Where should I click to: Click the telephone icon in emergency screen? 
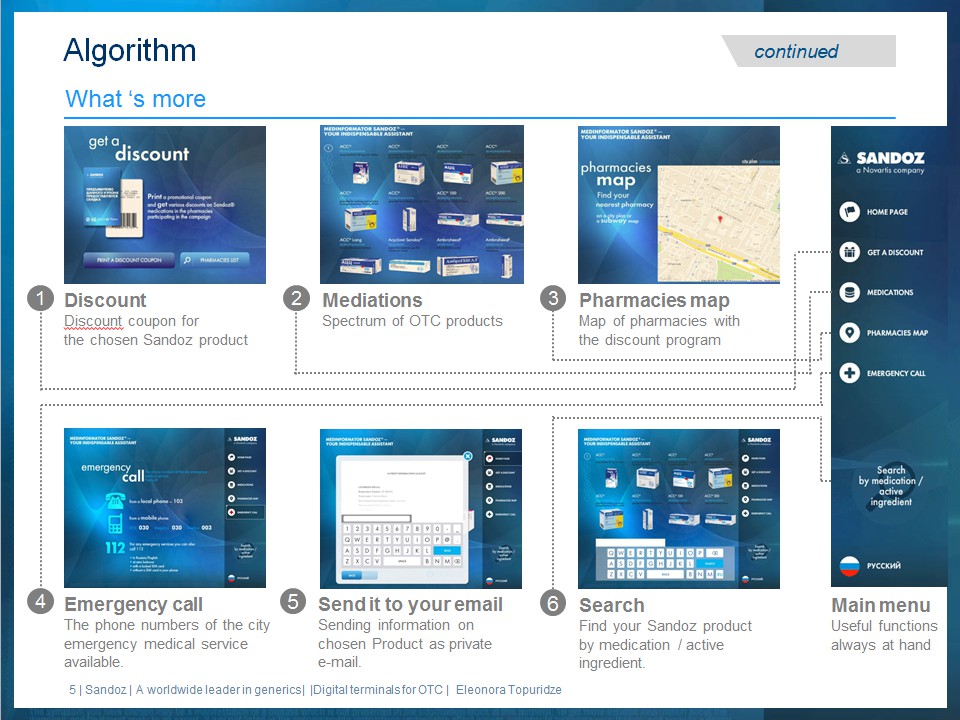point(115,501)
